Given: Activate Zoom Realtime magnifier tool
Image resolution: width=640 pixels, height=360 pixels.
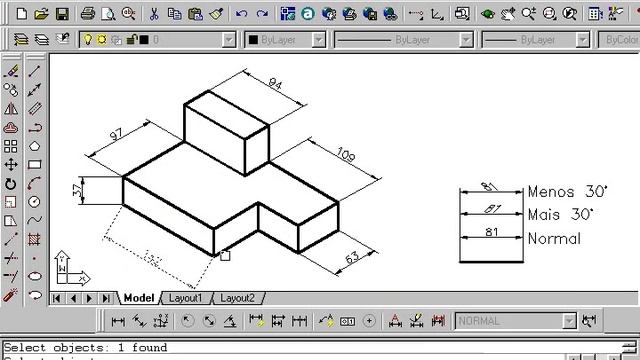Looking at the screenshot, I should tap(529, 14).
